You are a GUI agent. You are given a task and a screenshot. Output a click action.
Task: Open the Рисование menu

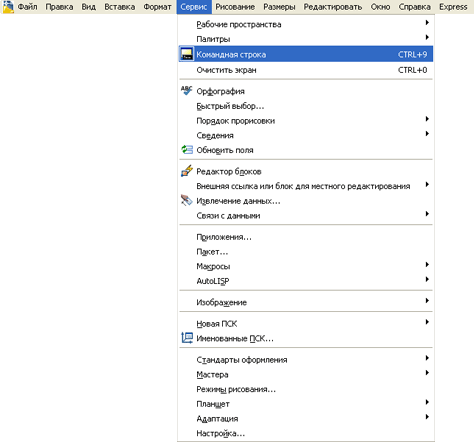pos(235,7)
